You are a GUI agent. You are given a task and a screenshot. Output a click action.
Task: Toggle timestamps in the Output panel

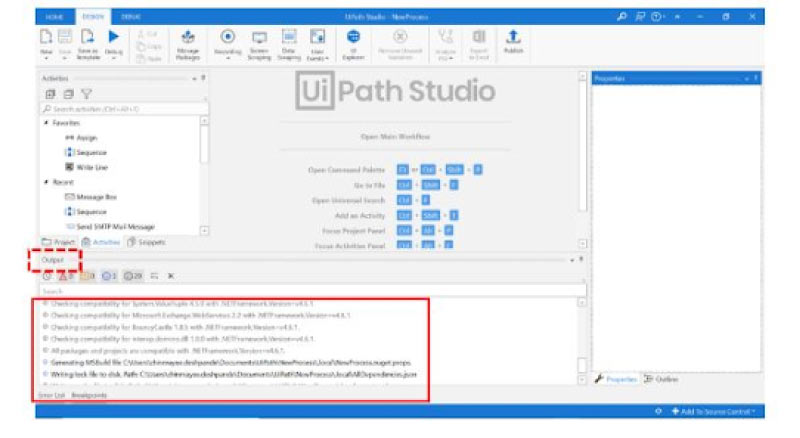(47, 276)
